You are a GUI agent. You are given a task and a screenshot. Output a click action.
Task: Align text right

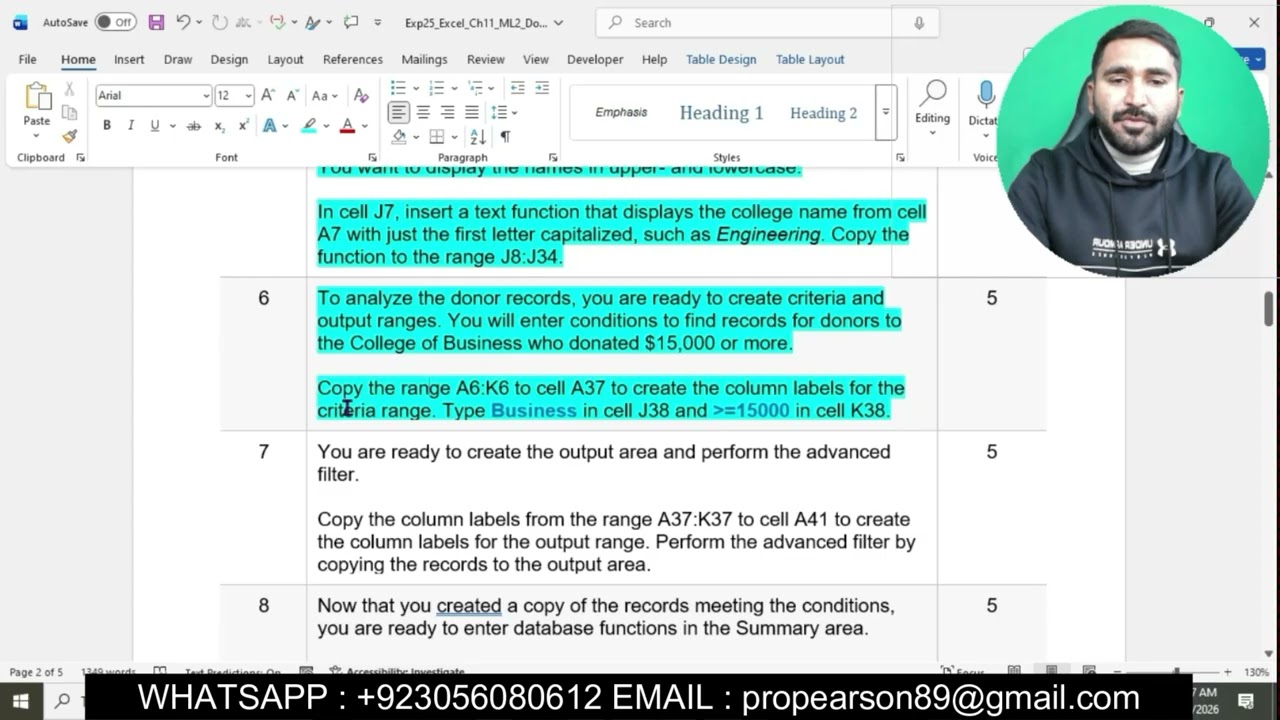point(447,112)
